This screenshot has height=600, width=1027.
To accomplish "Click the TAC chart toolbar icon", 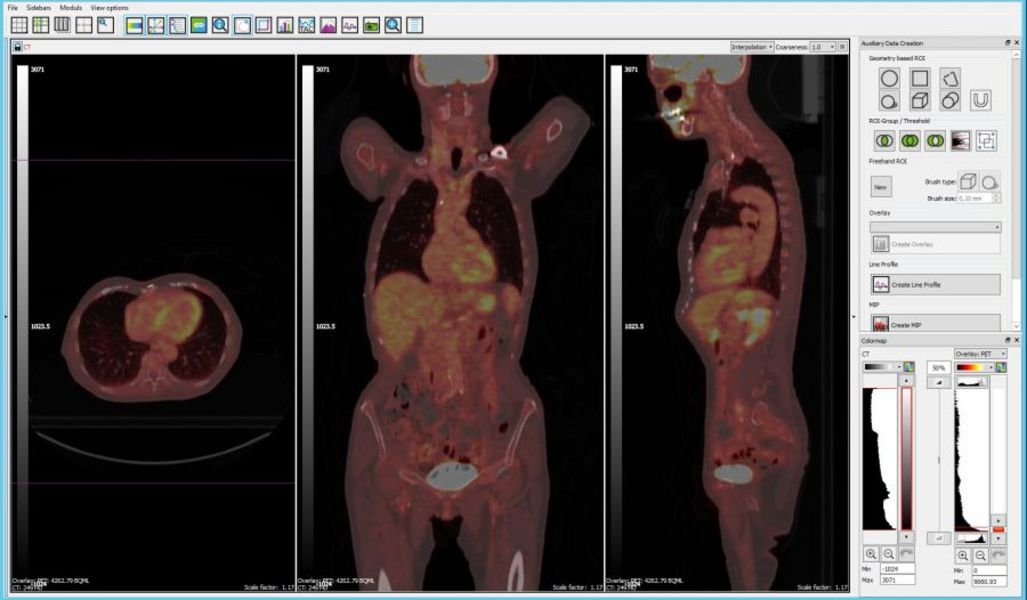I will [307, 25].
